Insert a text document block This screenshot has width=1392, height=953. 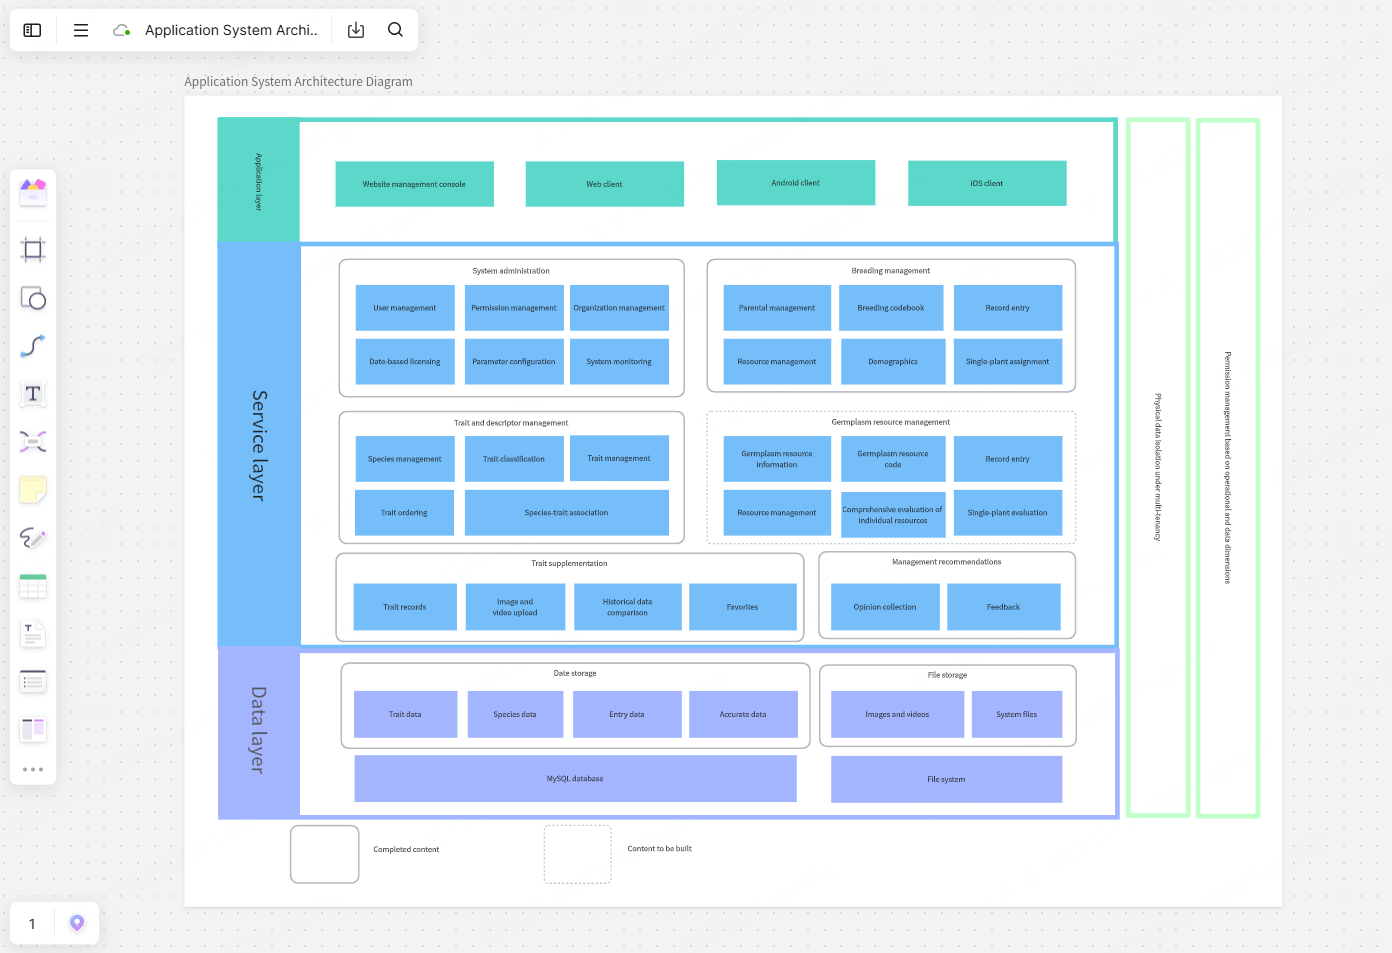click(33, 634)
